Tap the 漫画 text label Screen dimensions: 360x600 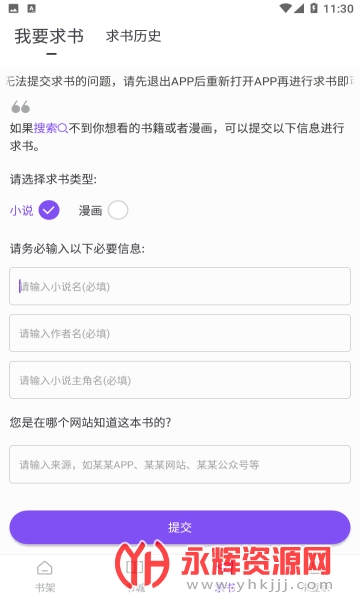coord(90,210)
